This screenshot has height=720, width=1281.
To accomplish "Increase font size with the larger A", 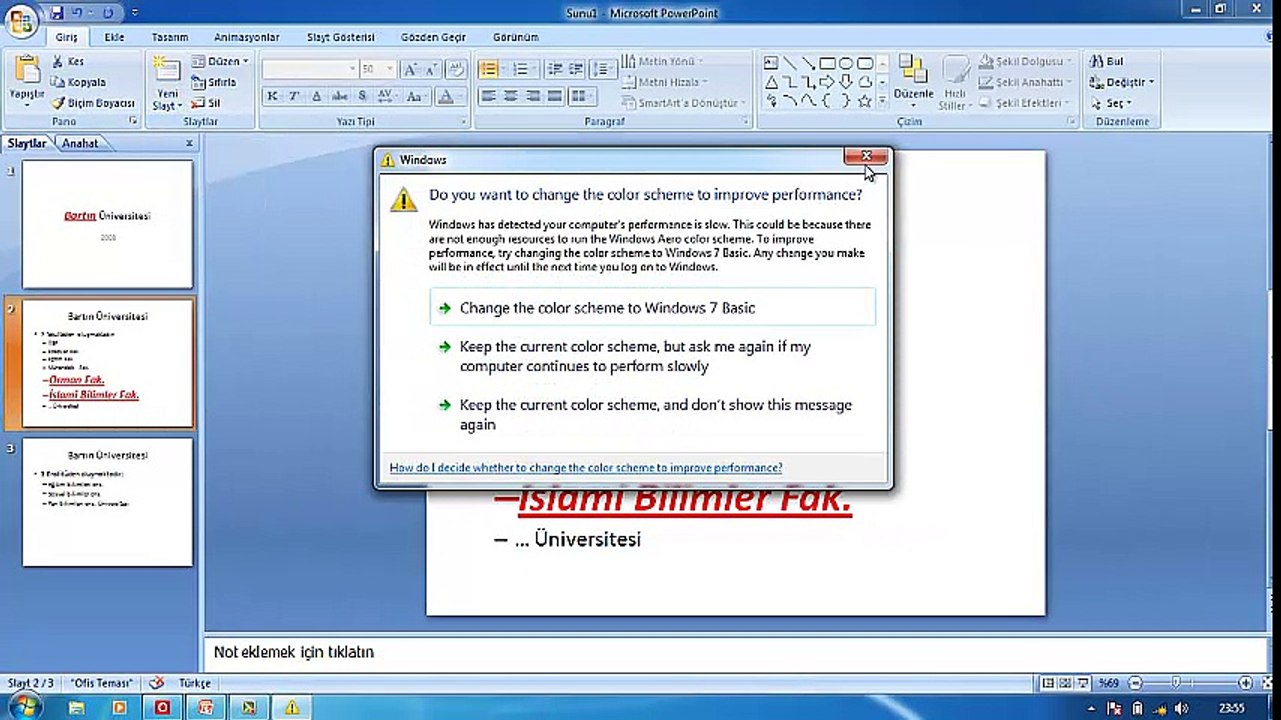I will pos(411,69).
